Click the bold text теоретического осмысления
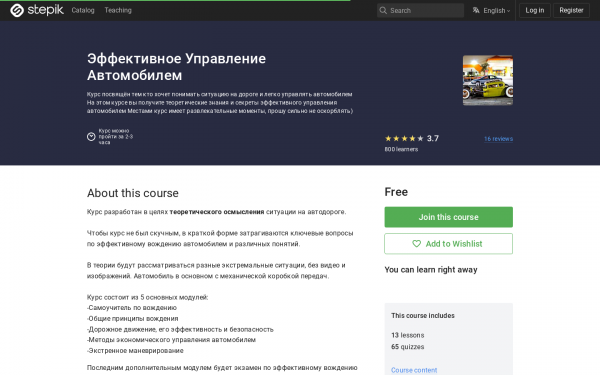The height and width of the screenshot is (375, 600). pos(217,212)
